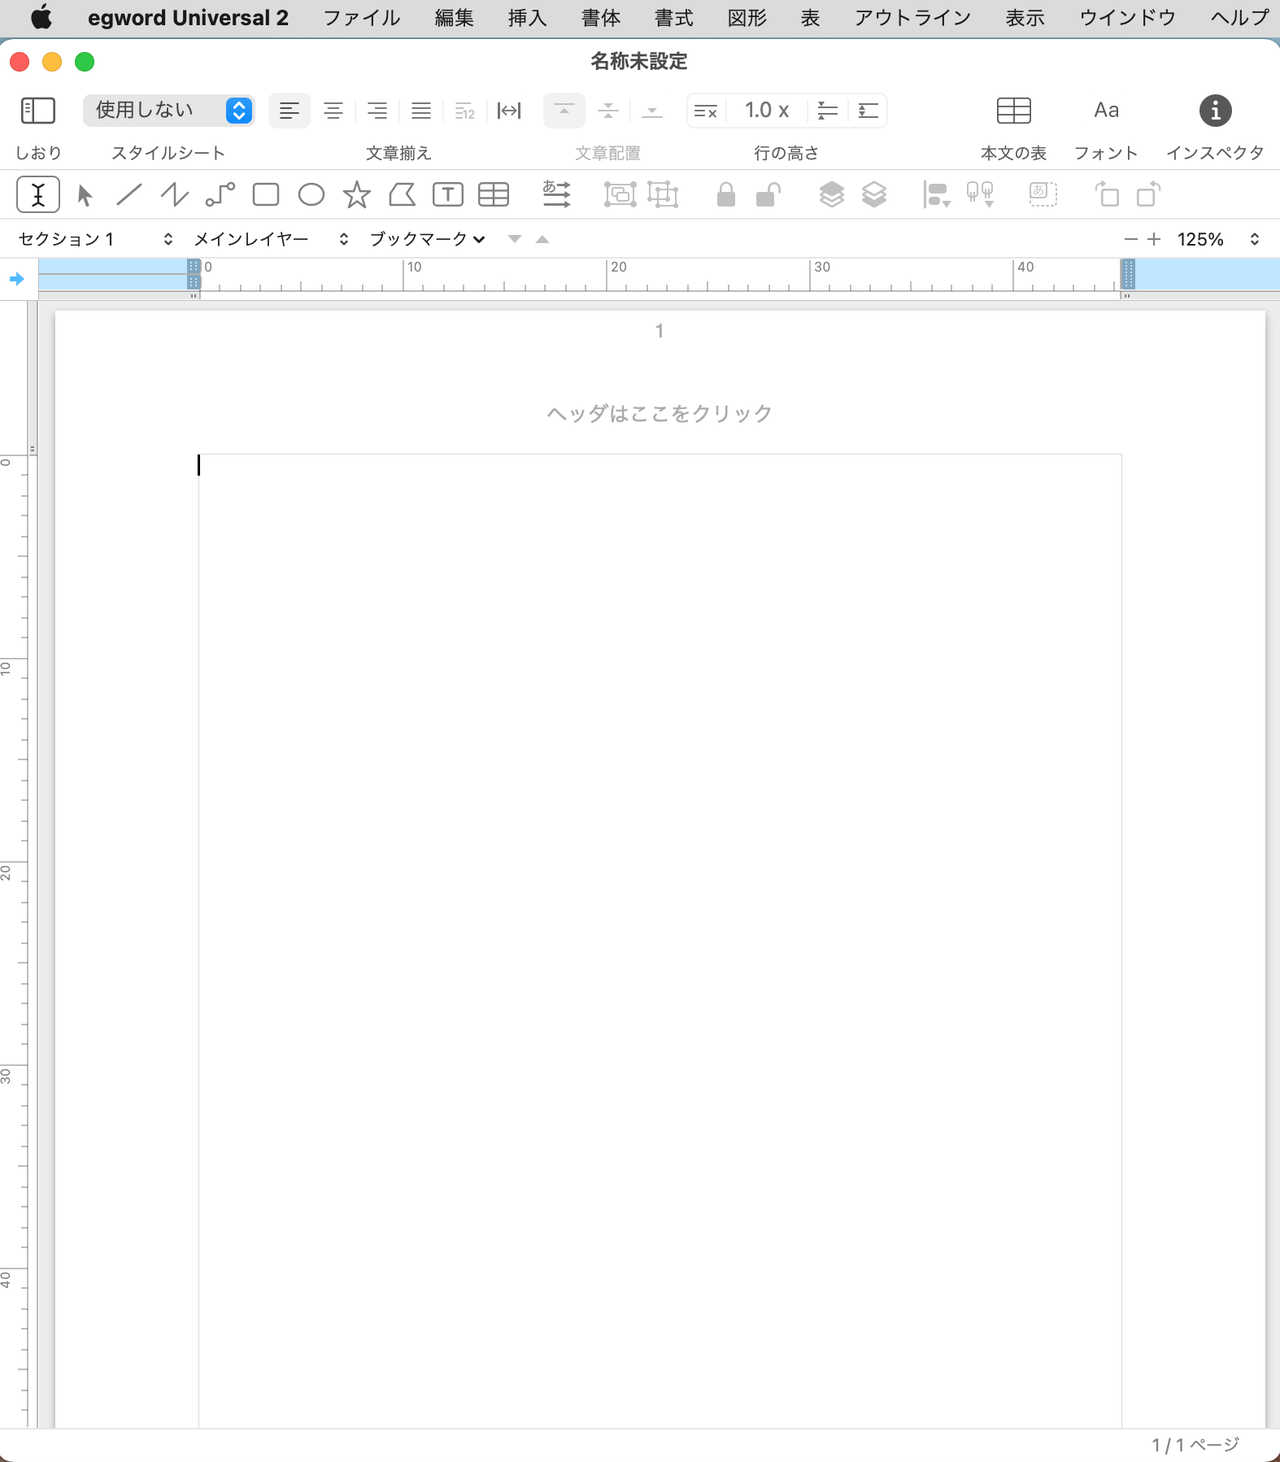Click the rotate right icon

click(1149, 194)
